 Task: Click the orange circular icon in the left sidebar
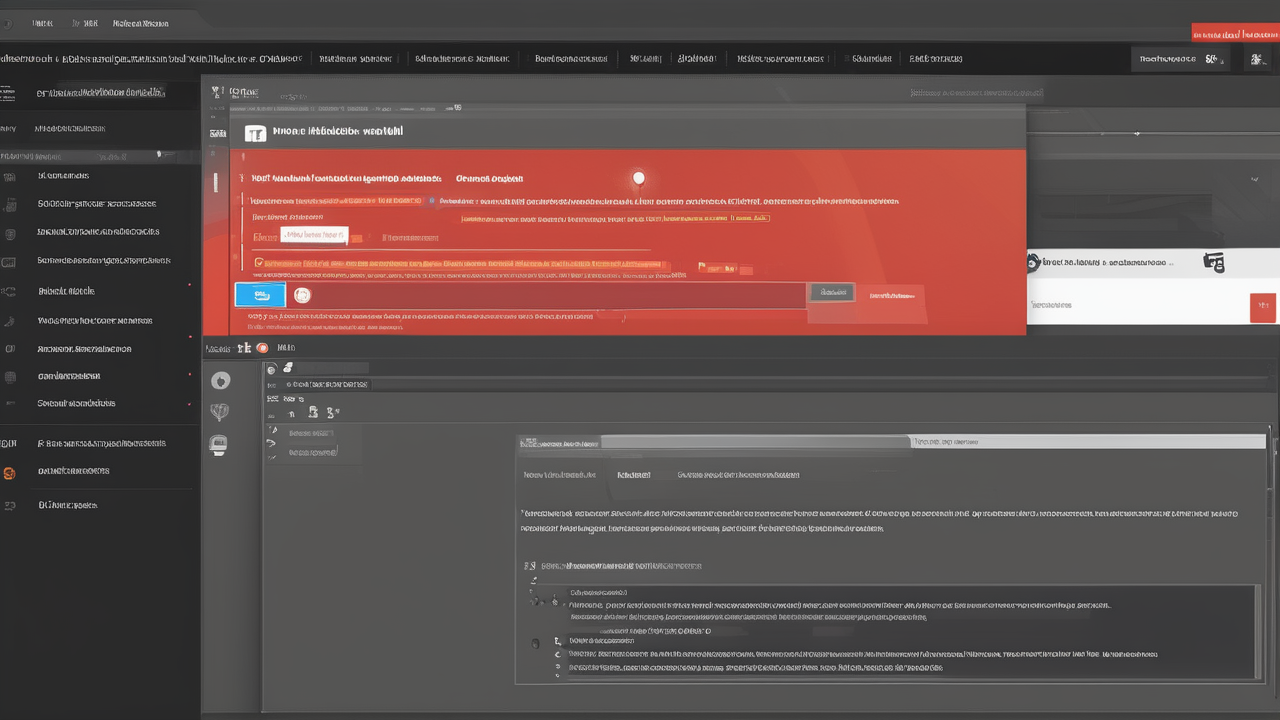click(10, 473)
